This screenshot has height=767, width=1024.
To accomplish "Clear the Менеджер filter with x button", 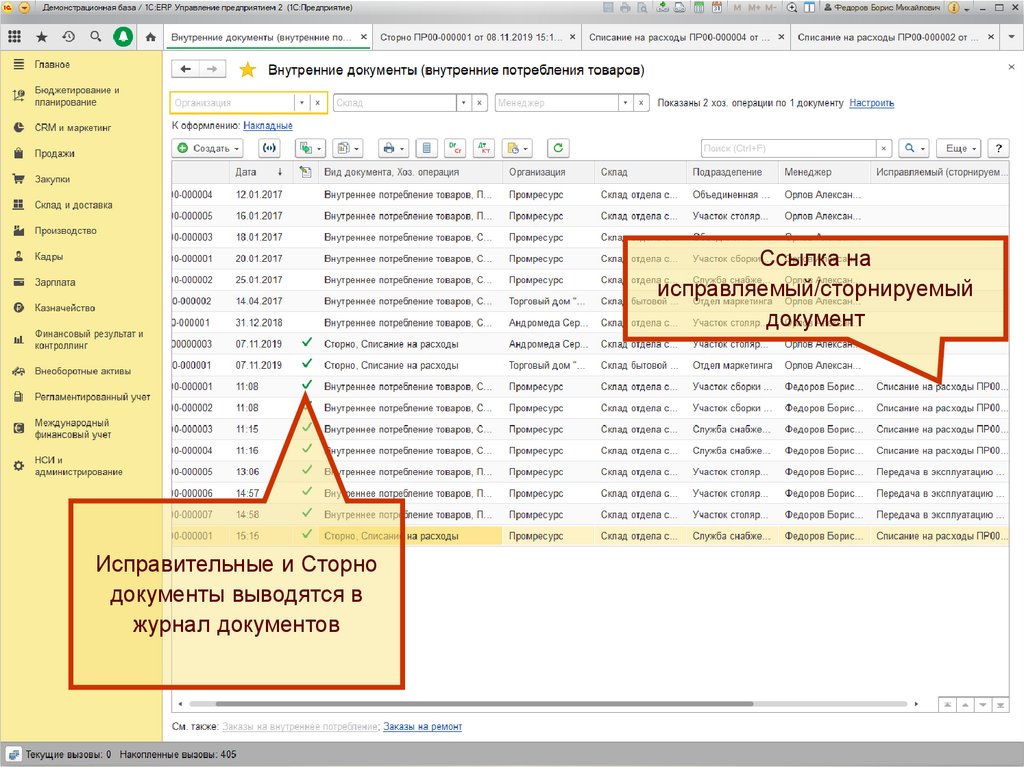I will click(x=641, y=103).
